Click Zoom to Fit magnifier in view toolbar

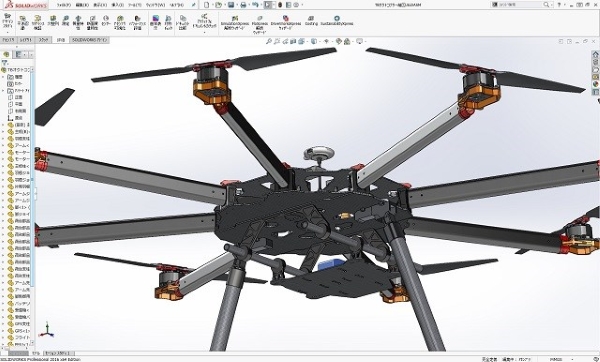(269, 41)
